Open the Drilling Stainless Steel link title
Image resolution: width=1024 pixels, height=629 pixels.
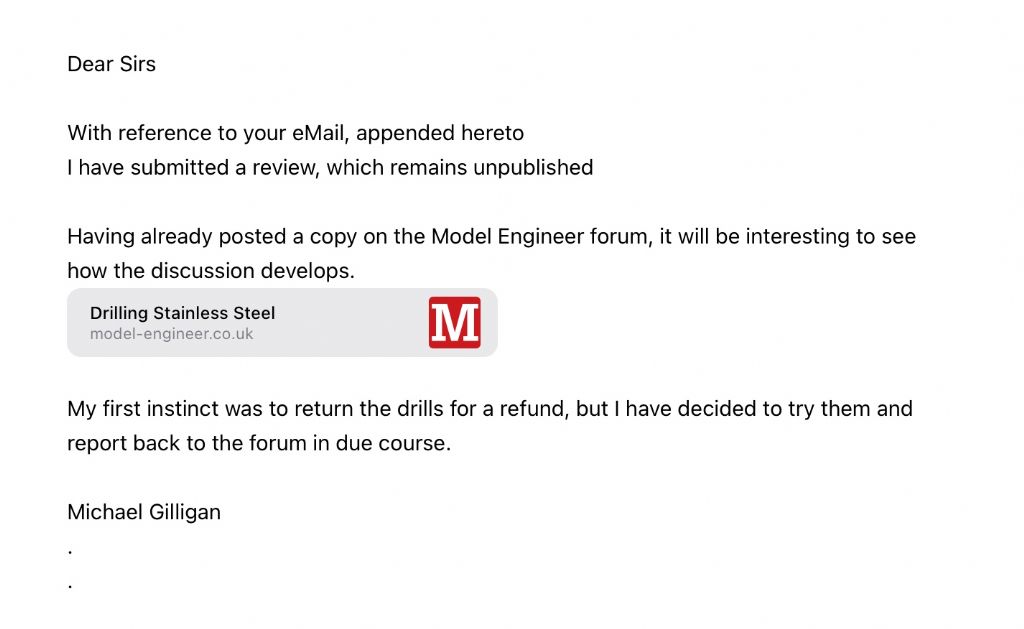coord(182,313)
